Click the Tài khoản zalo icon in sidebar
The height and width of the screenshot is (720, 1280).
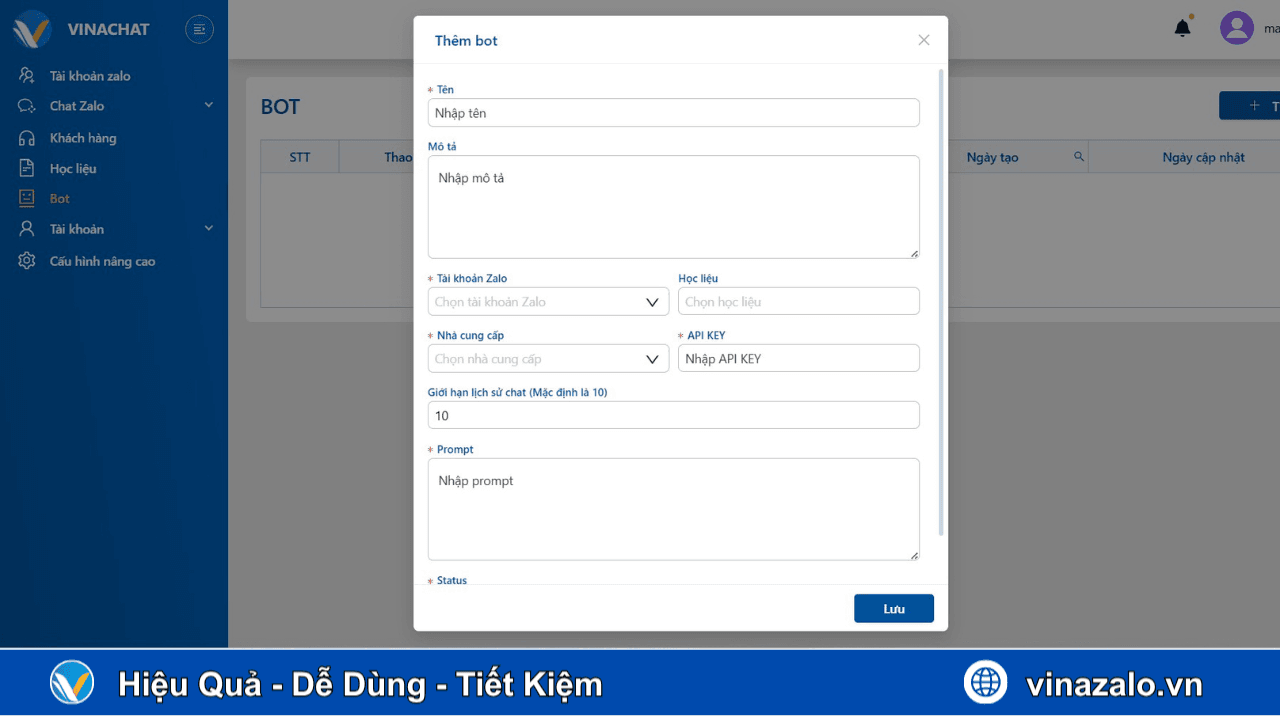27,75
